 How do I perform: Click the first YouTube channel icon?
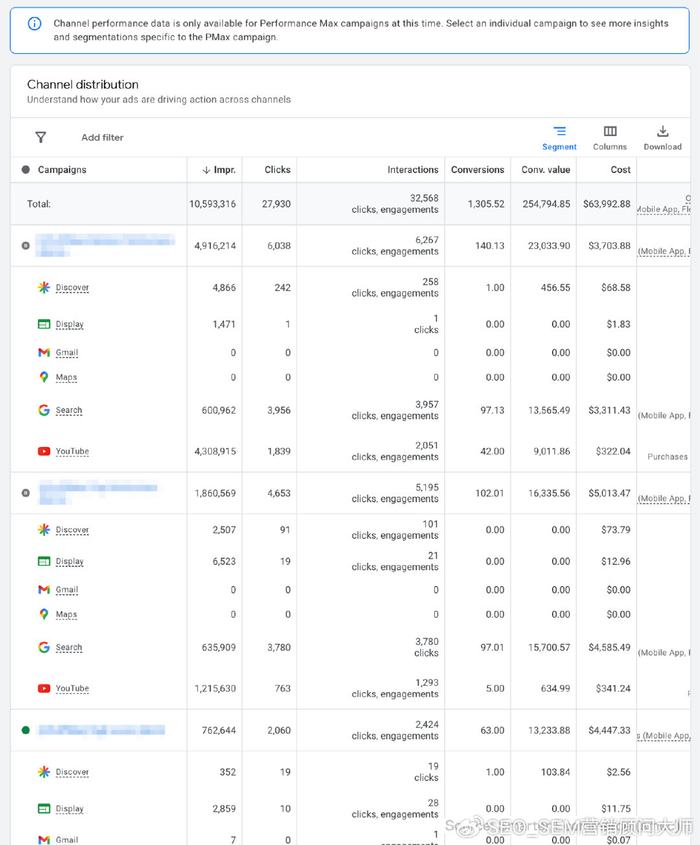tap(44, 451)
